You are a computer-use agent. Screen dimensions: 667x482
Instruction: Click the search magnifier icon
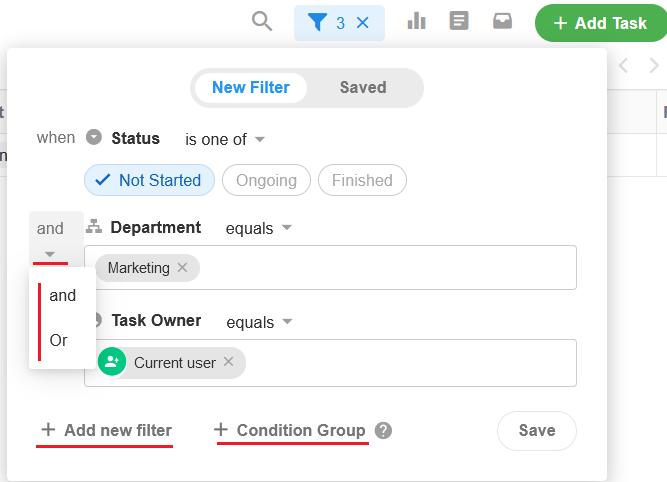pos(262,22)
